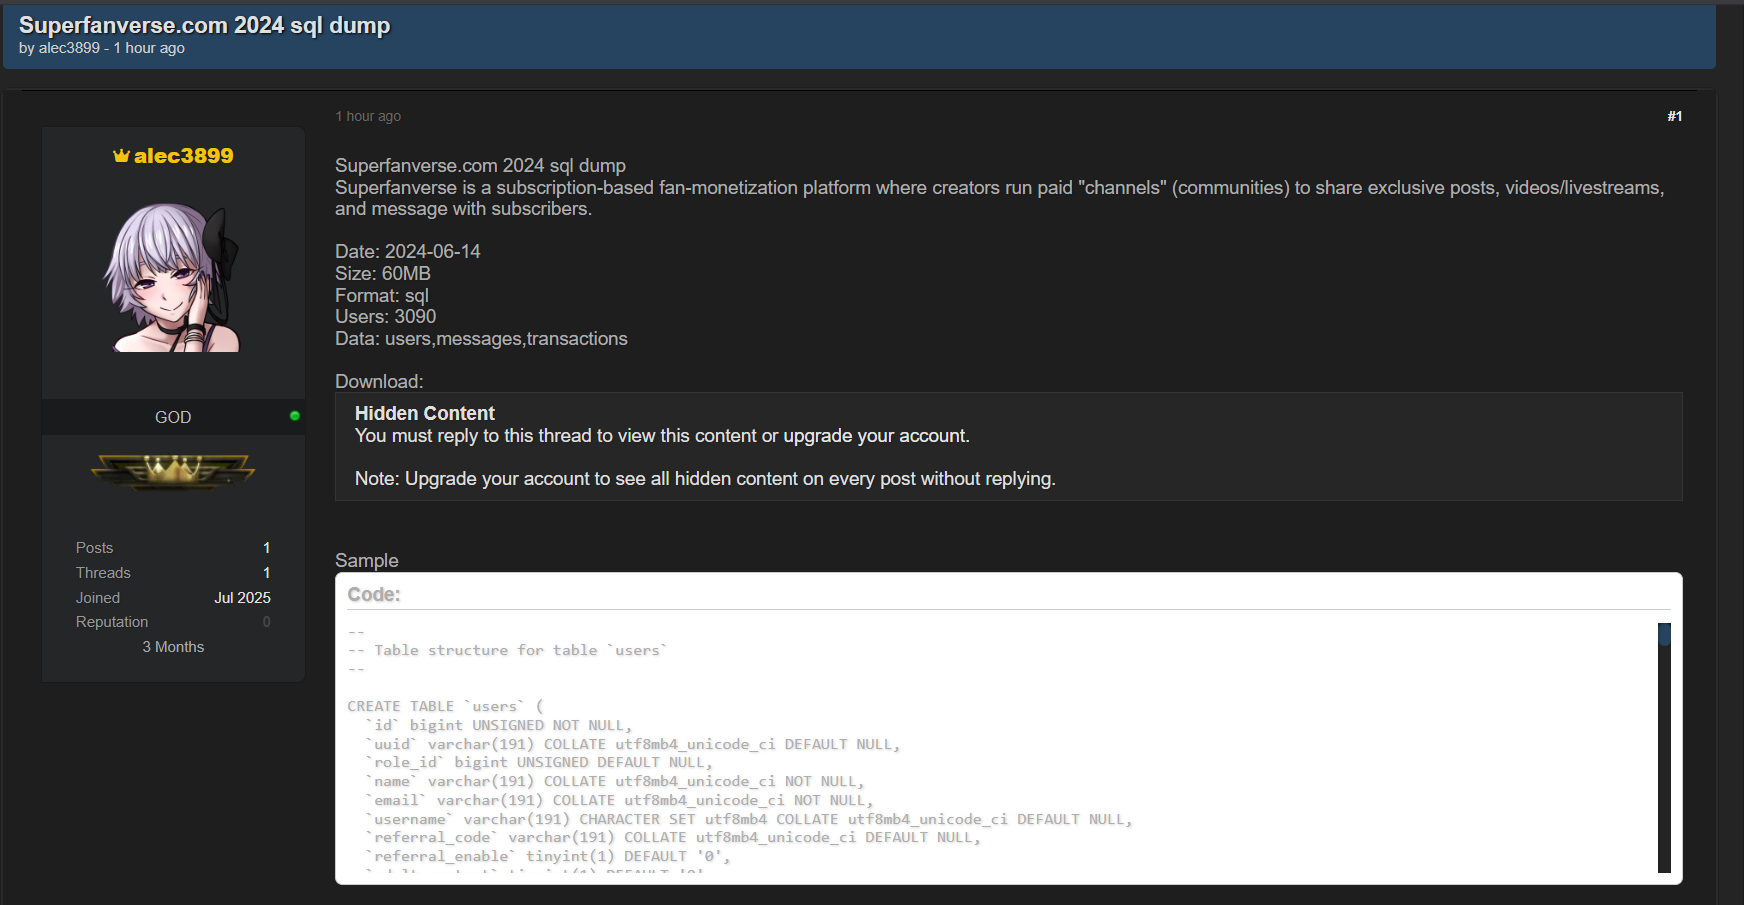Click the post's '1 hour ago' timestamp
Viewport: 1744px width, 905px height.
tap(368, 117)
